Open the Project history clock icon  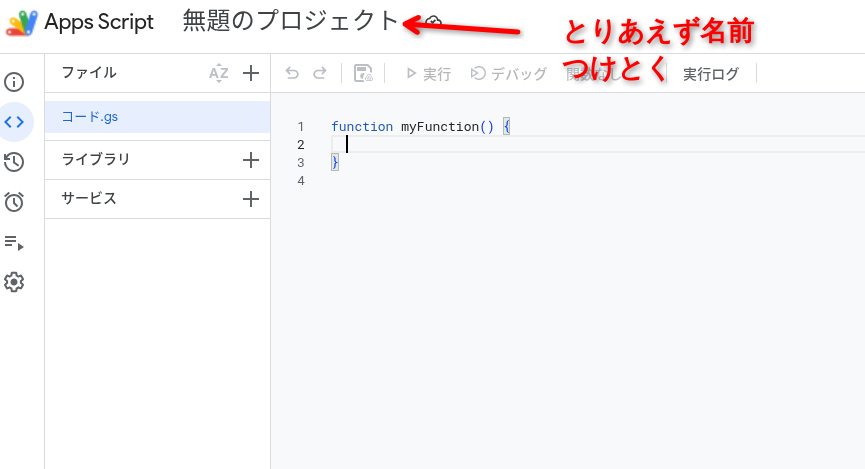click(14, 162)
